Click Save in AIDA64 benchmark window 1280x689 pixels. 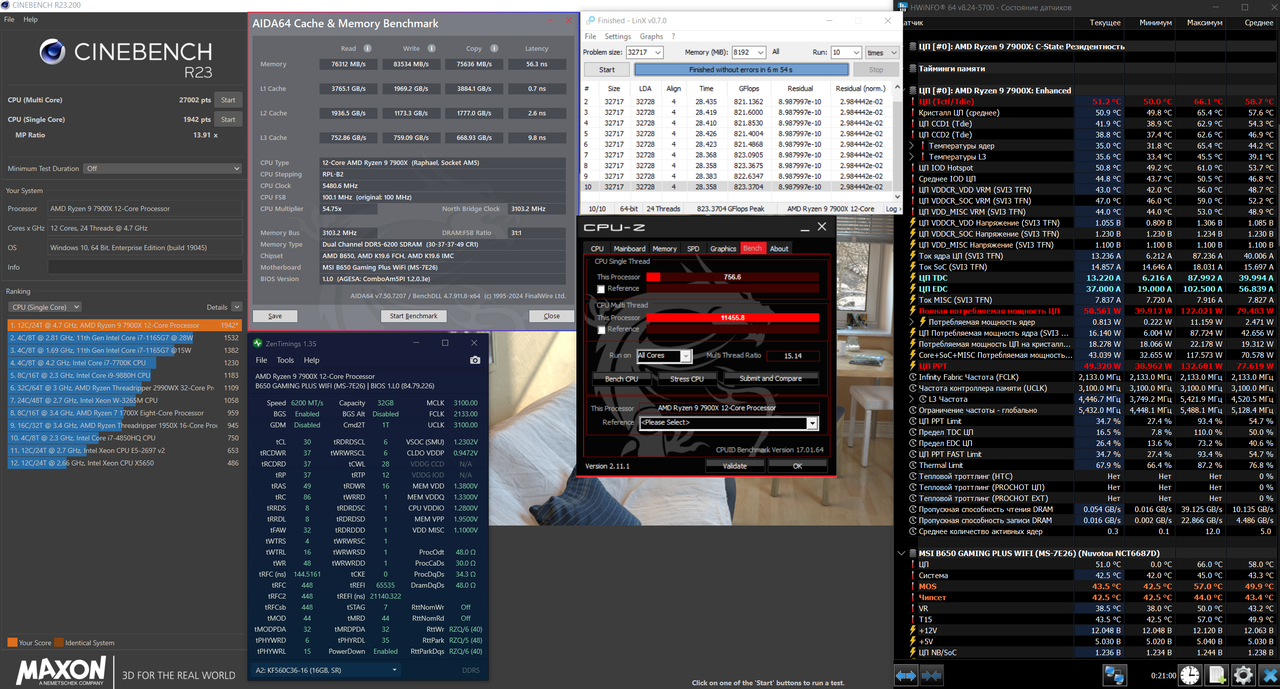(x=275, y=316)
